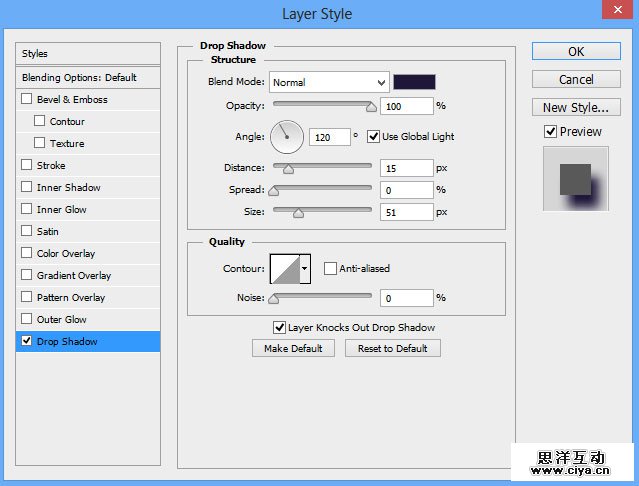Open the Blend Mode dropdown
Image resolution: width=639 pixels, height=486 pixels.
coord(329,82)
